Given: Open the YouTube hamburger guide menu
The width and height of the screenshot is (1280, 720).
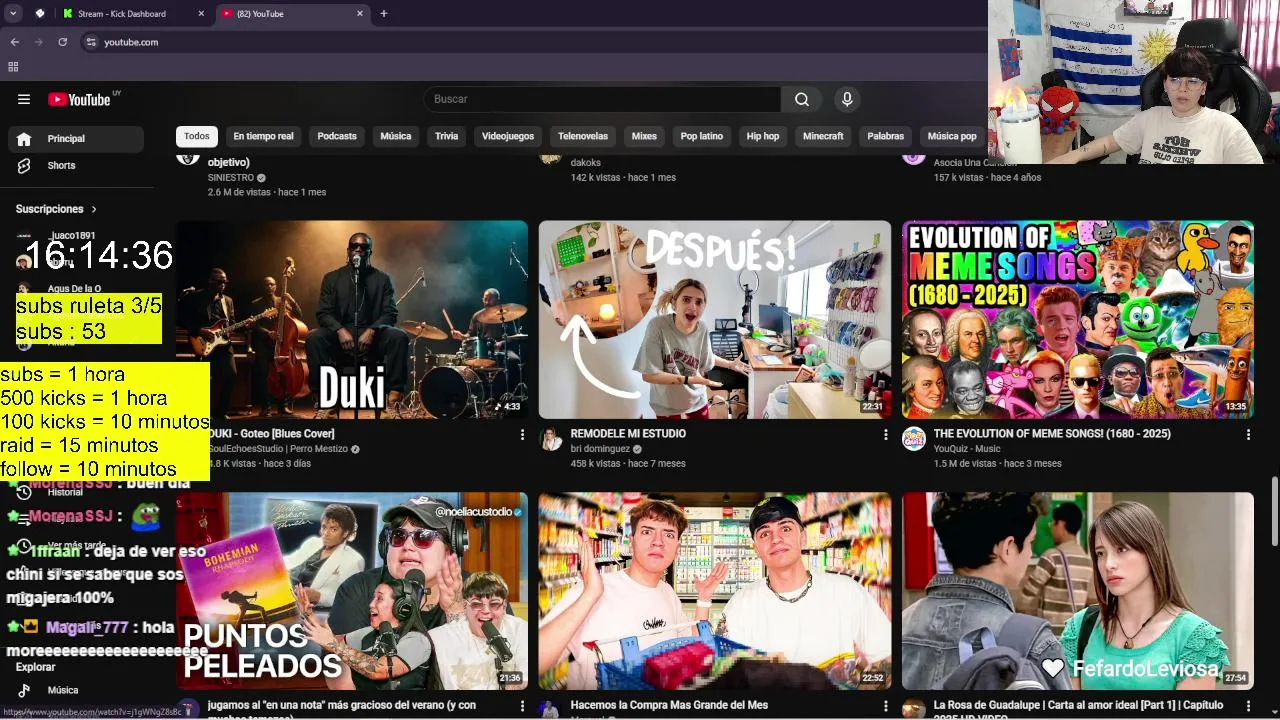Looking at the screenshot, I should 24,99.
